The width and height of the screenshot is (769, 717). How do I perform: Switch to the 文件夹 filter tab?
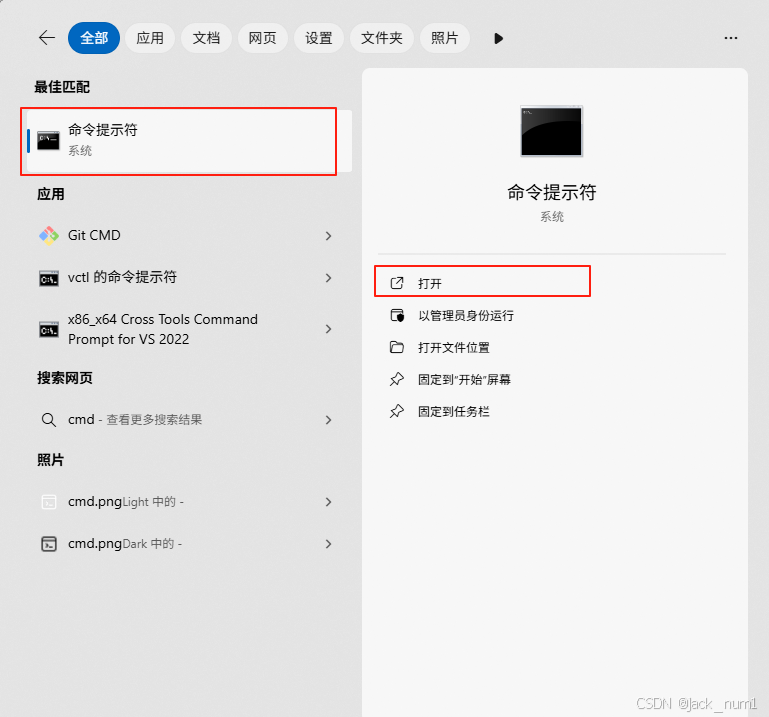click(382, 38)
